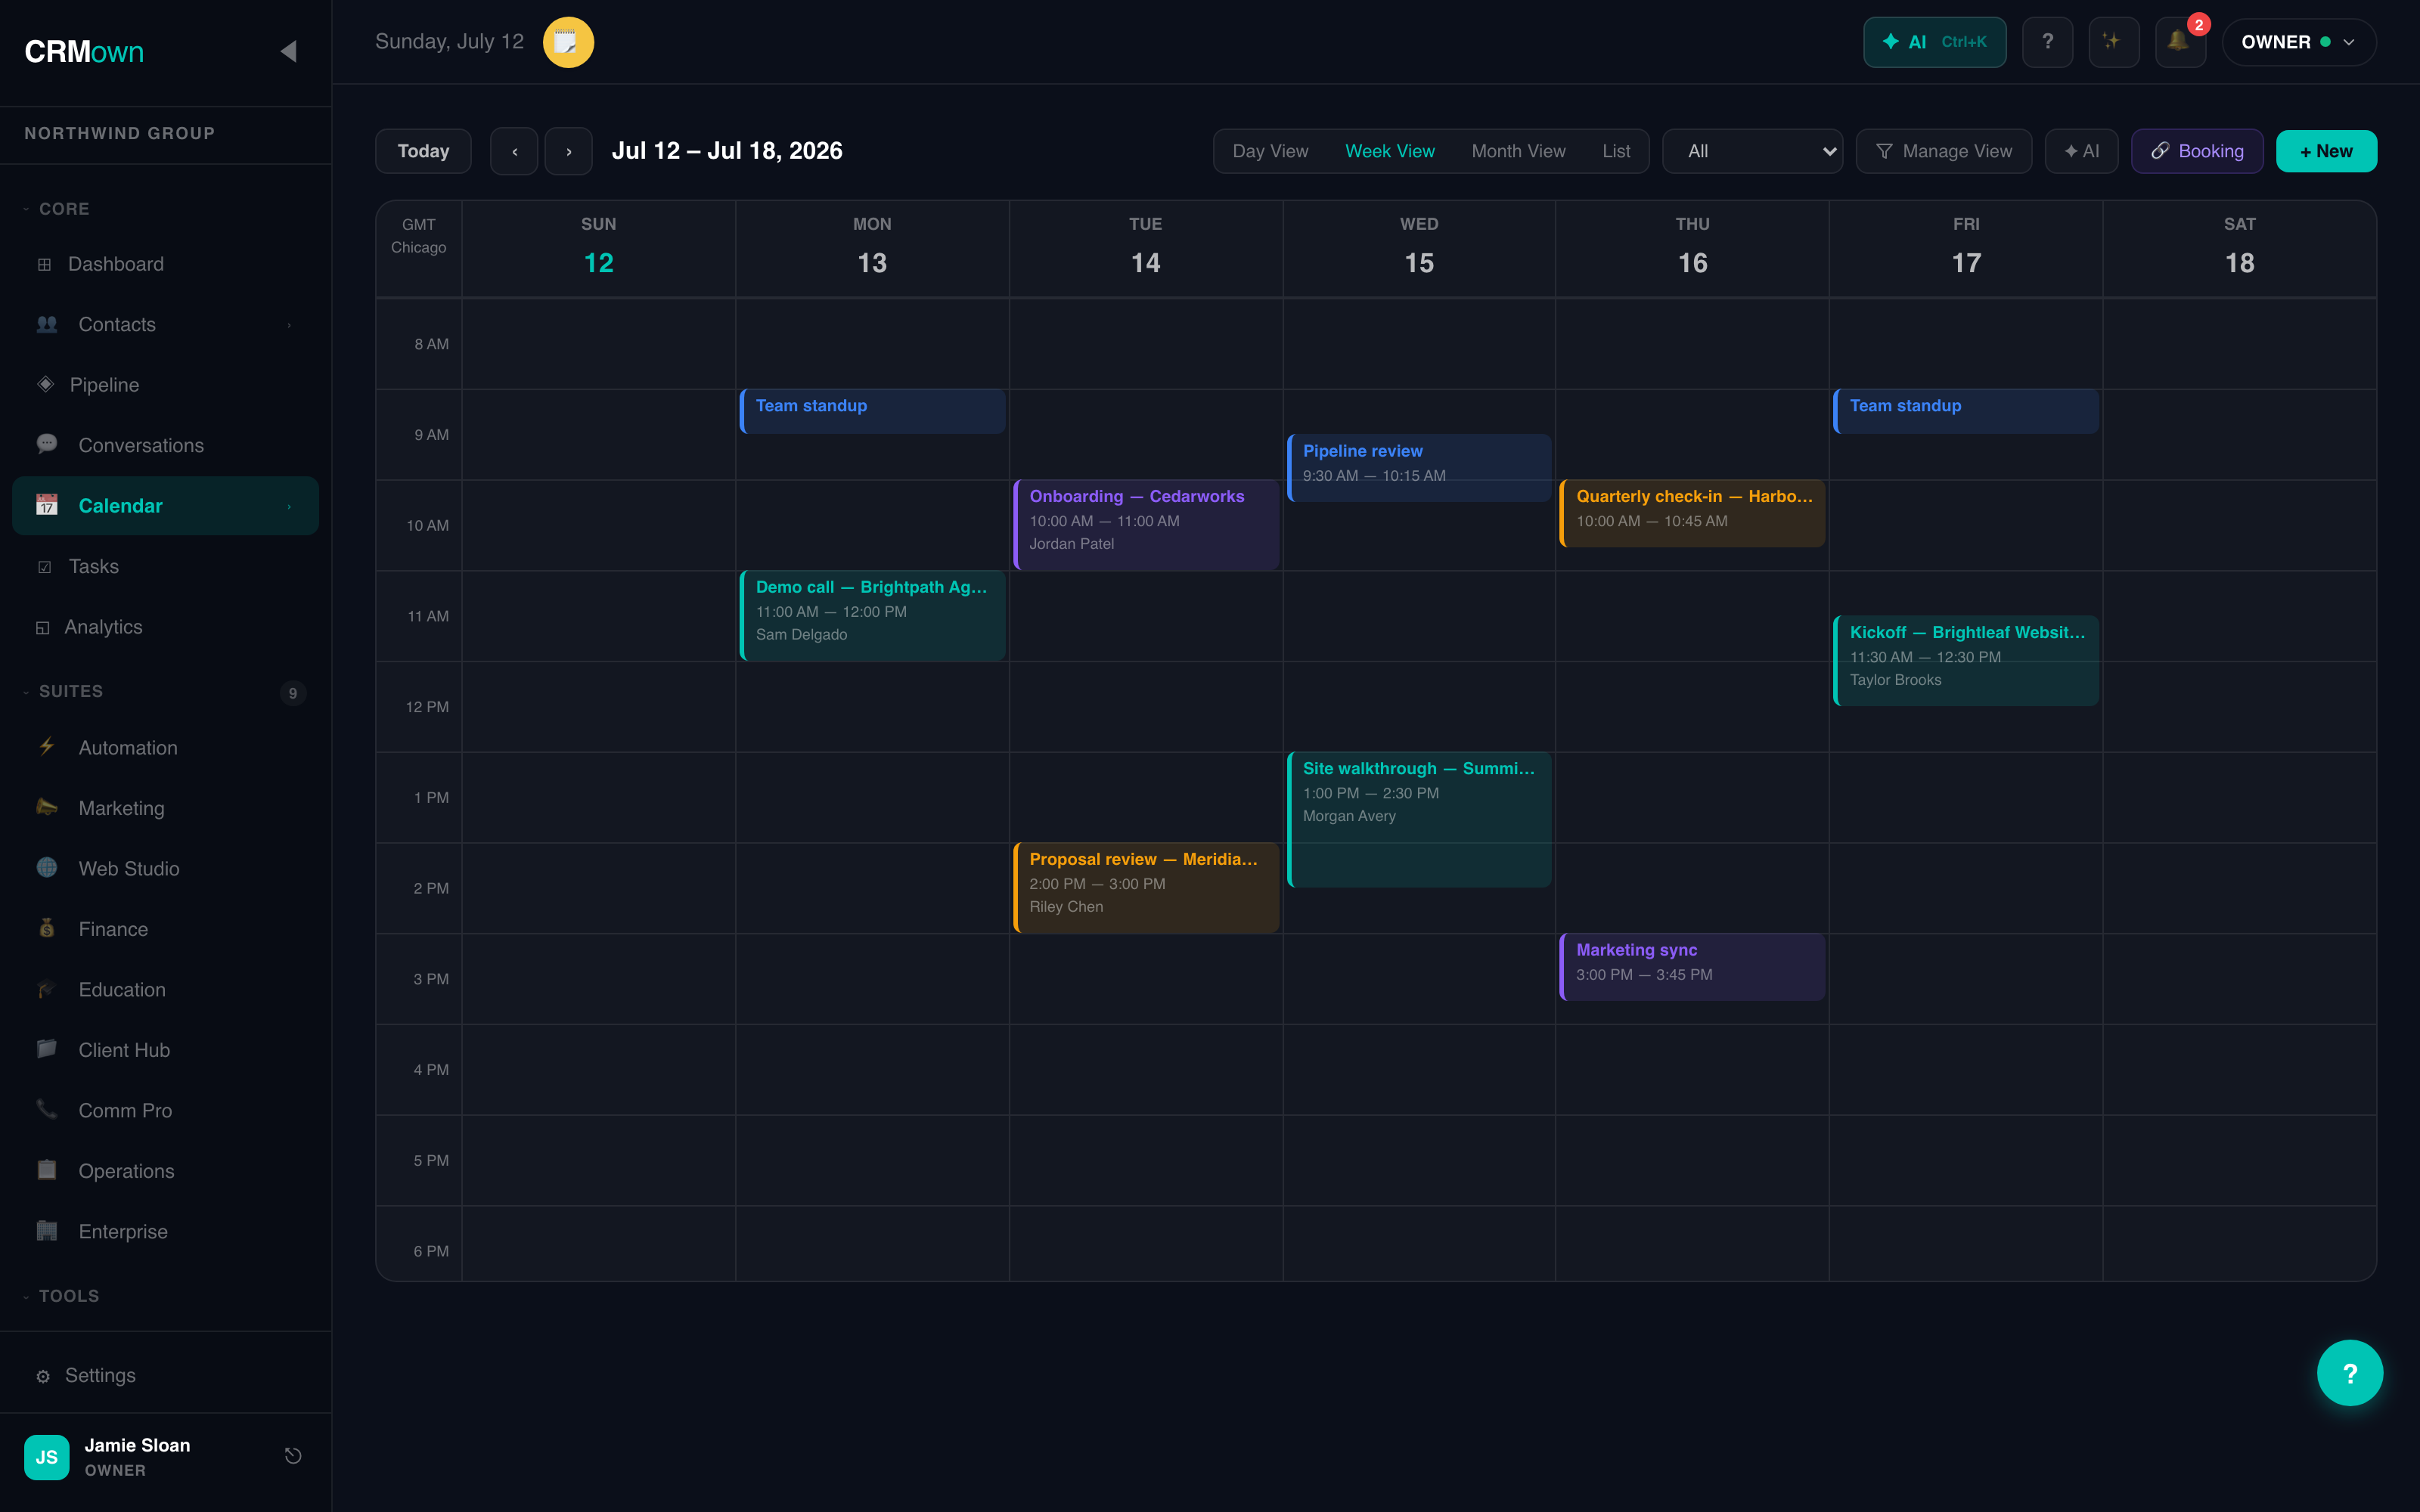This screenshot has width=2420, height=1512.
Task: Collapse the sidebar with the triangle arrow
Action: [x=288, y=51]
